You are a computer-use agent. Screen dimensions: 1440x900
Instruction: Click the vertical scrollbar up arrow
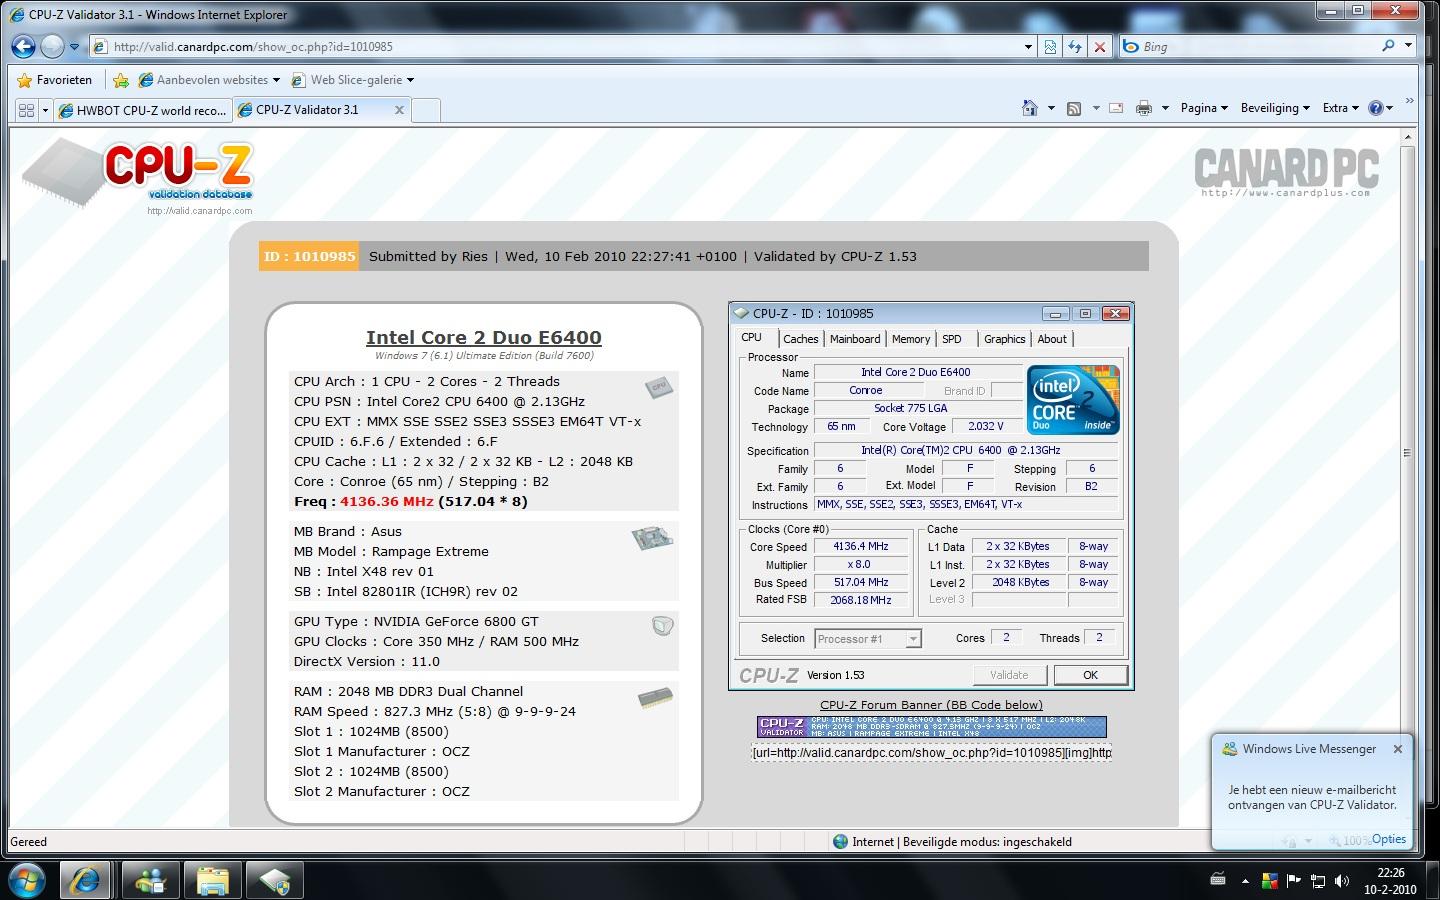(1409, 137)
